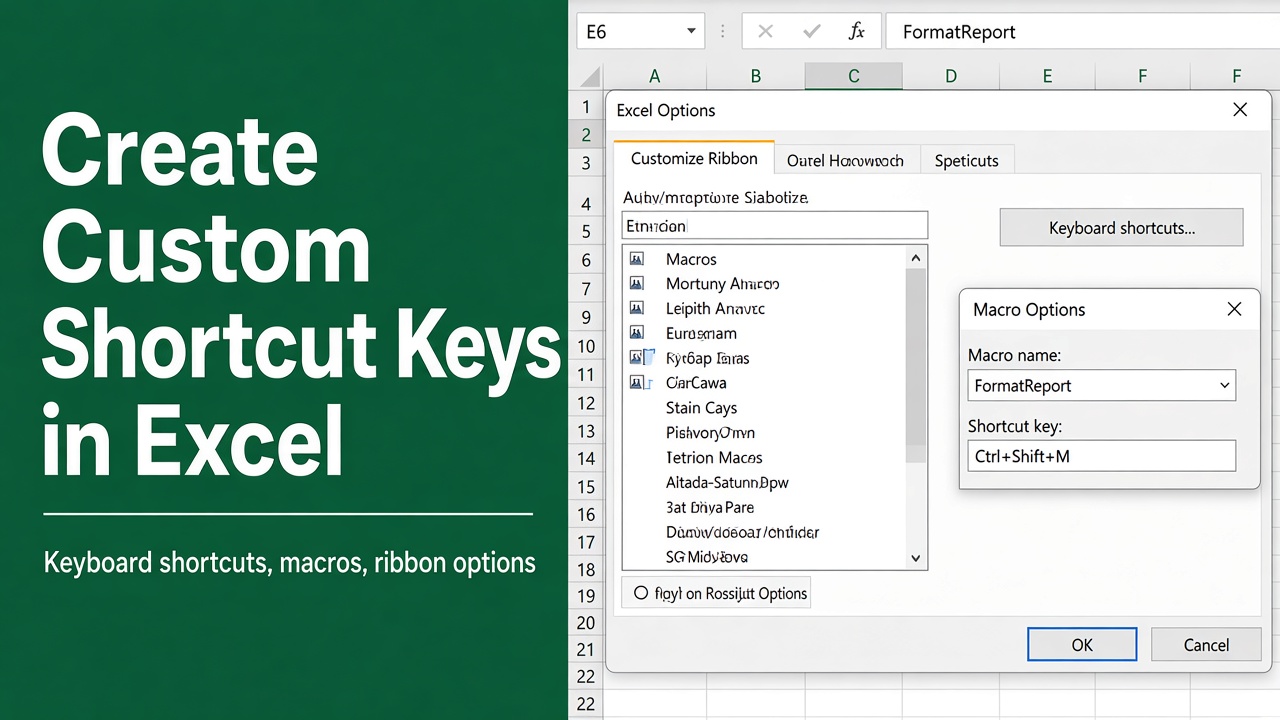This screenshot has height=720, width=1280.
Task: Select column B header
Action: (x=756, y=76)
